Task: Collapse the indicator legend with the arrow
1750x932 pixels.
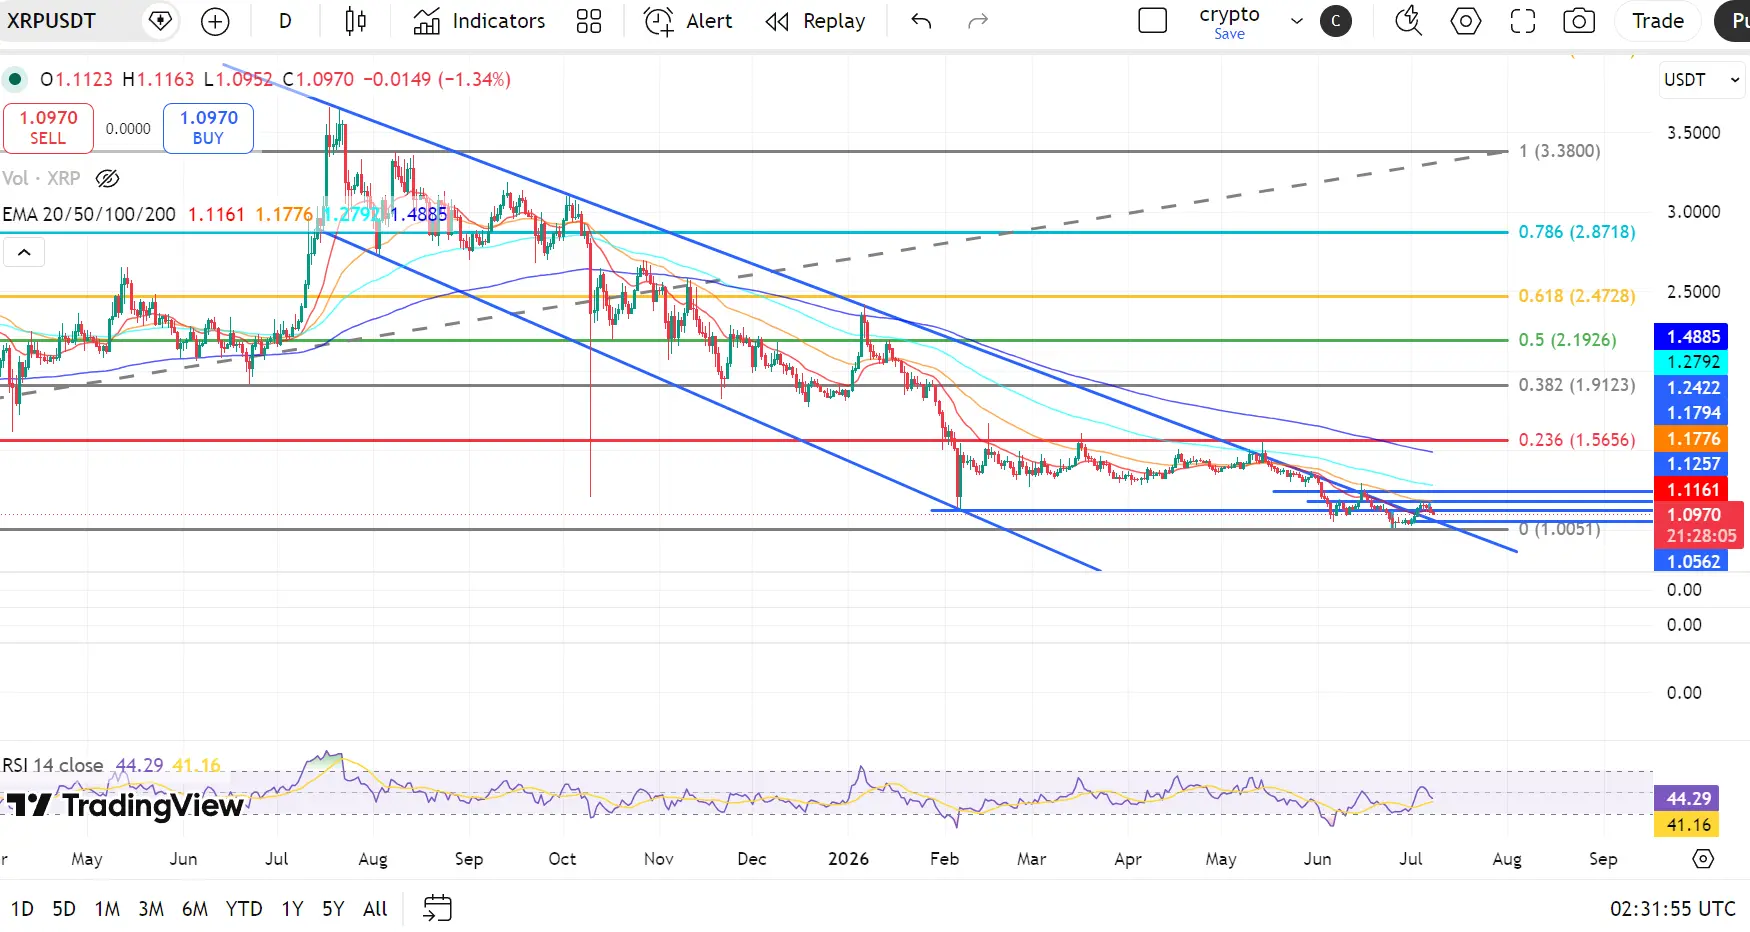Action: (x=24, y=253)
